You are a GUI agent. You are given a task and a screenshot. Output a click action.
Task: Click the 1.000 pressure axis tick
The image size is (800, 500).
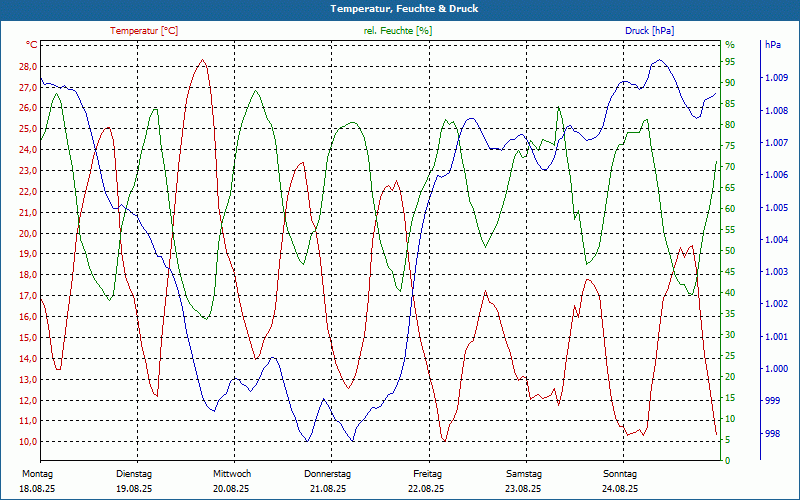click(776, 369)
